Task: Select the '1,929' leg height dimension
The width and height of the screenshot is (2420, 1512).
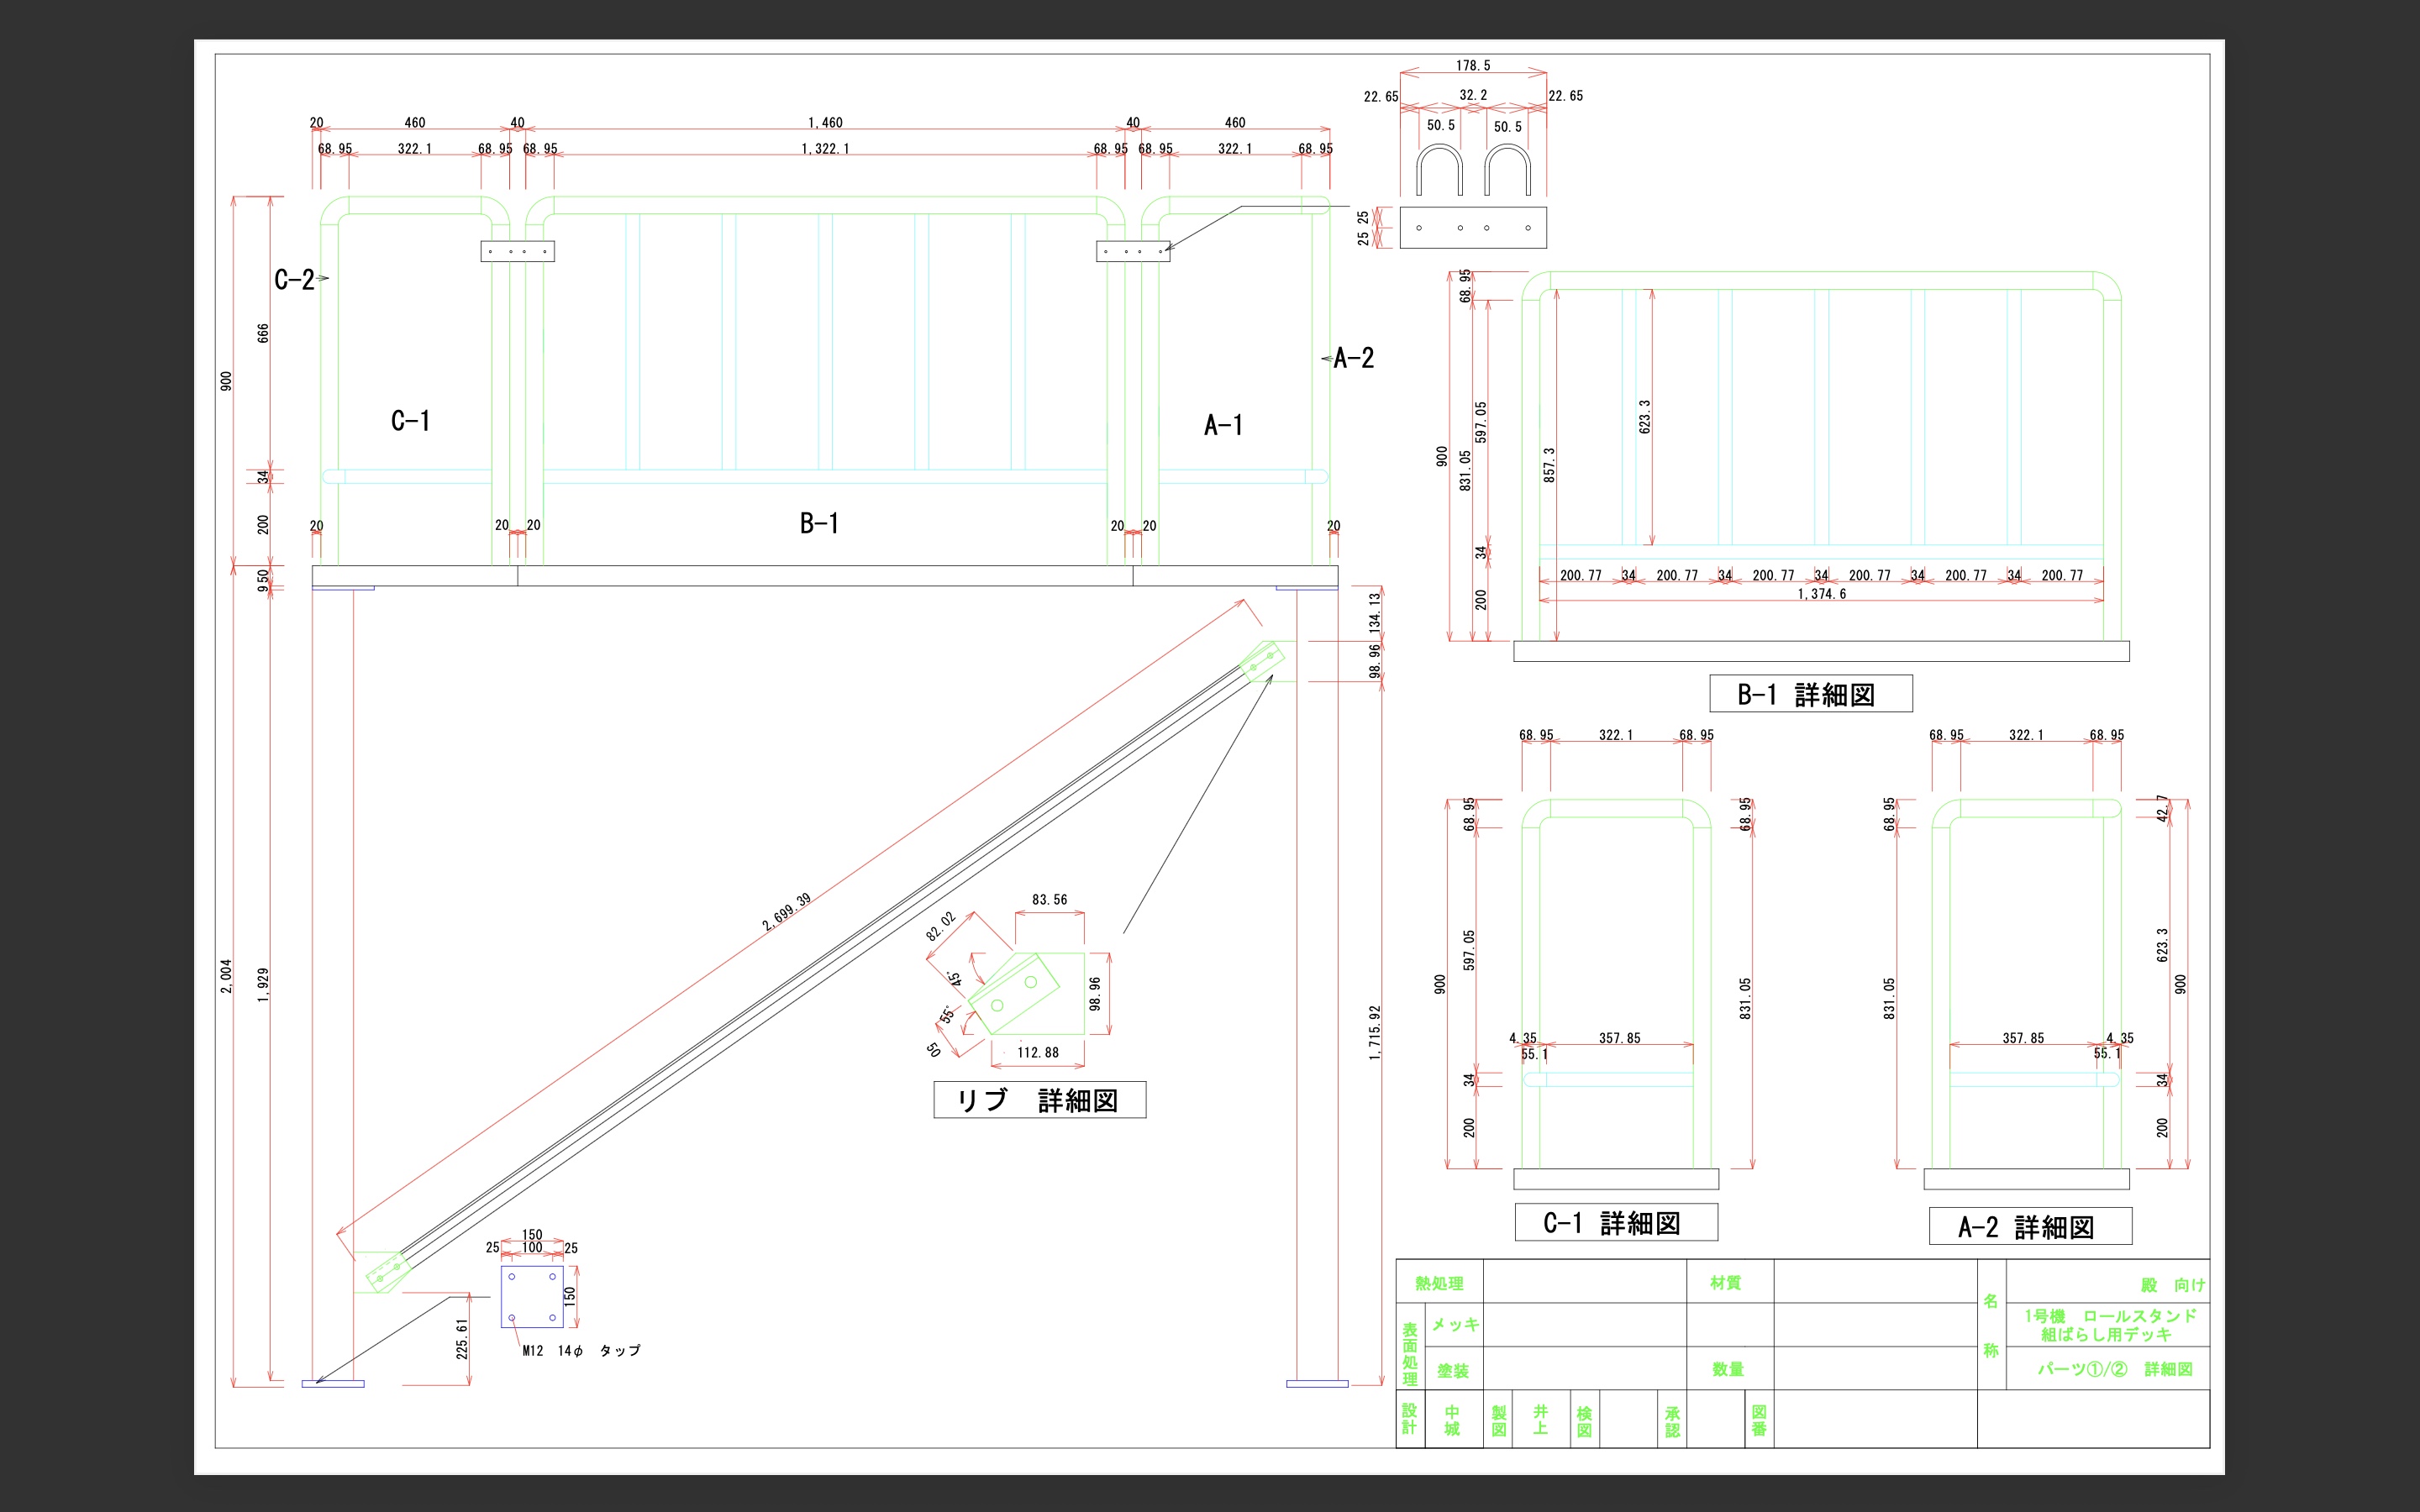Action: click(x=263, y=985)
